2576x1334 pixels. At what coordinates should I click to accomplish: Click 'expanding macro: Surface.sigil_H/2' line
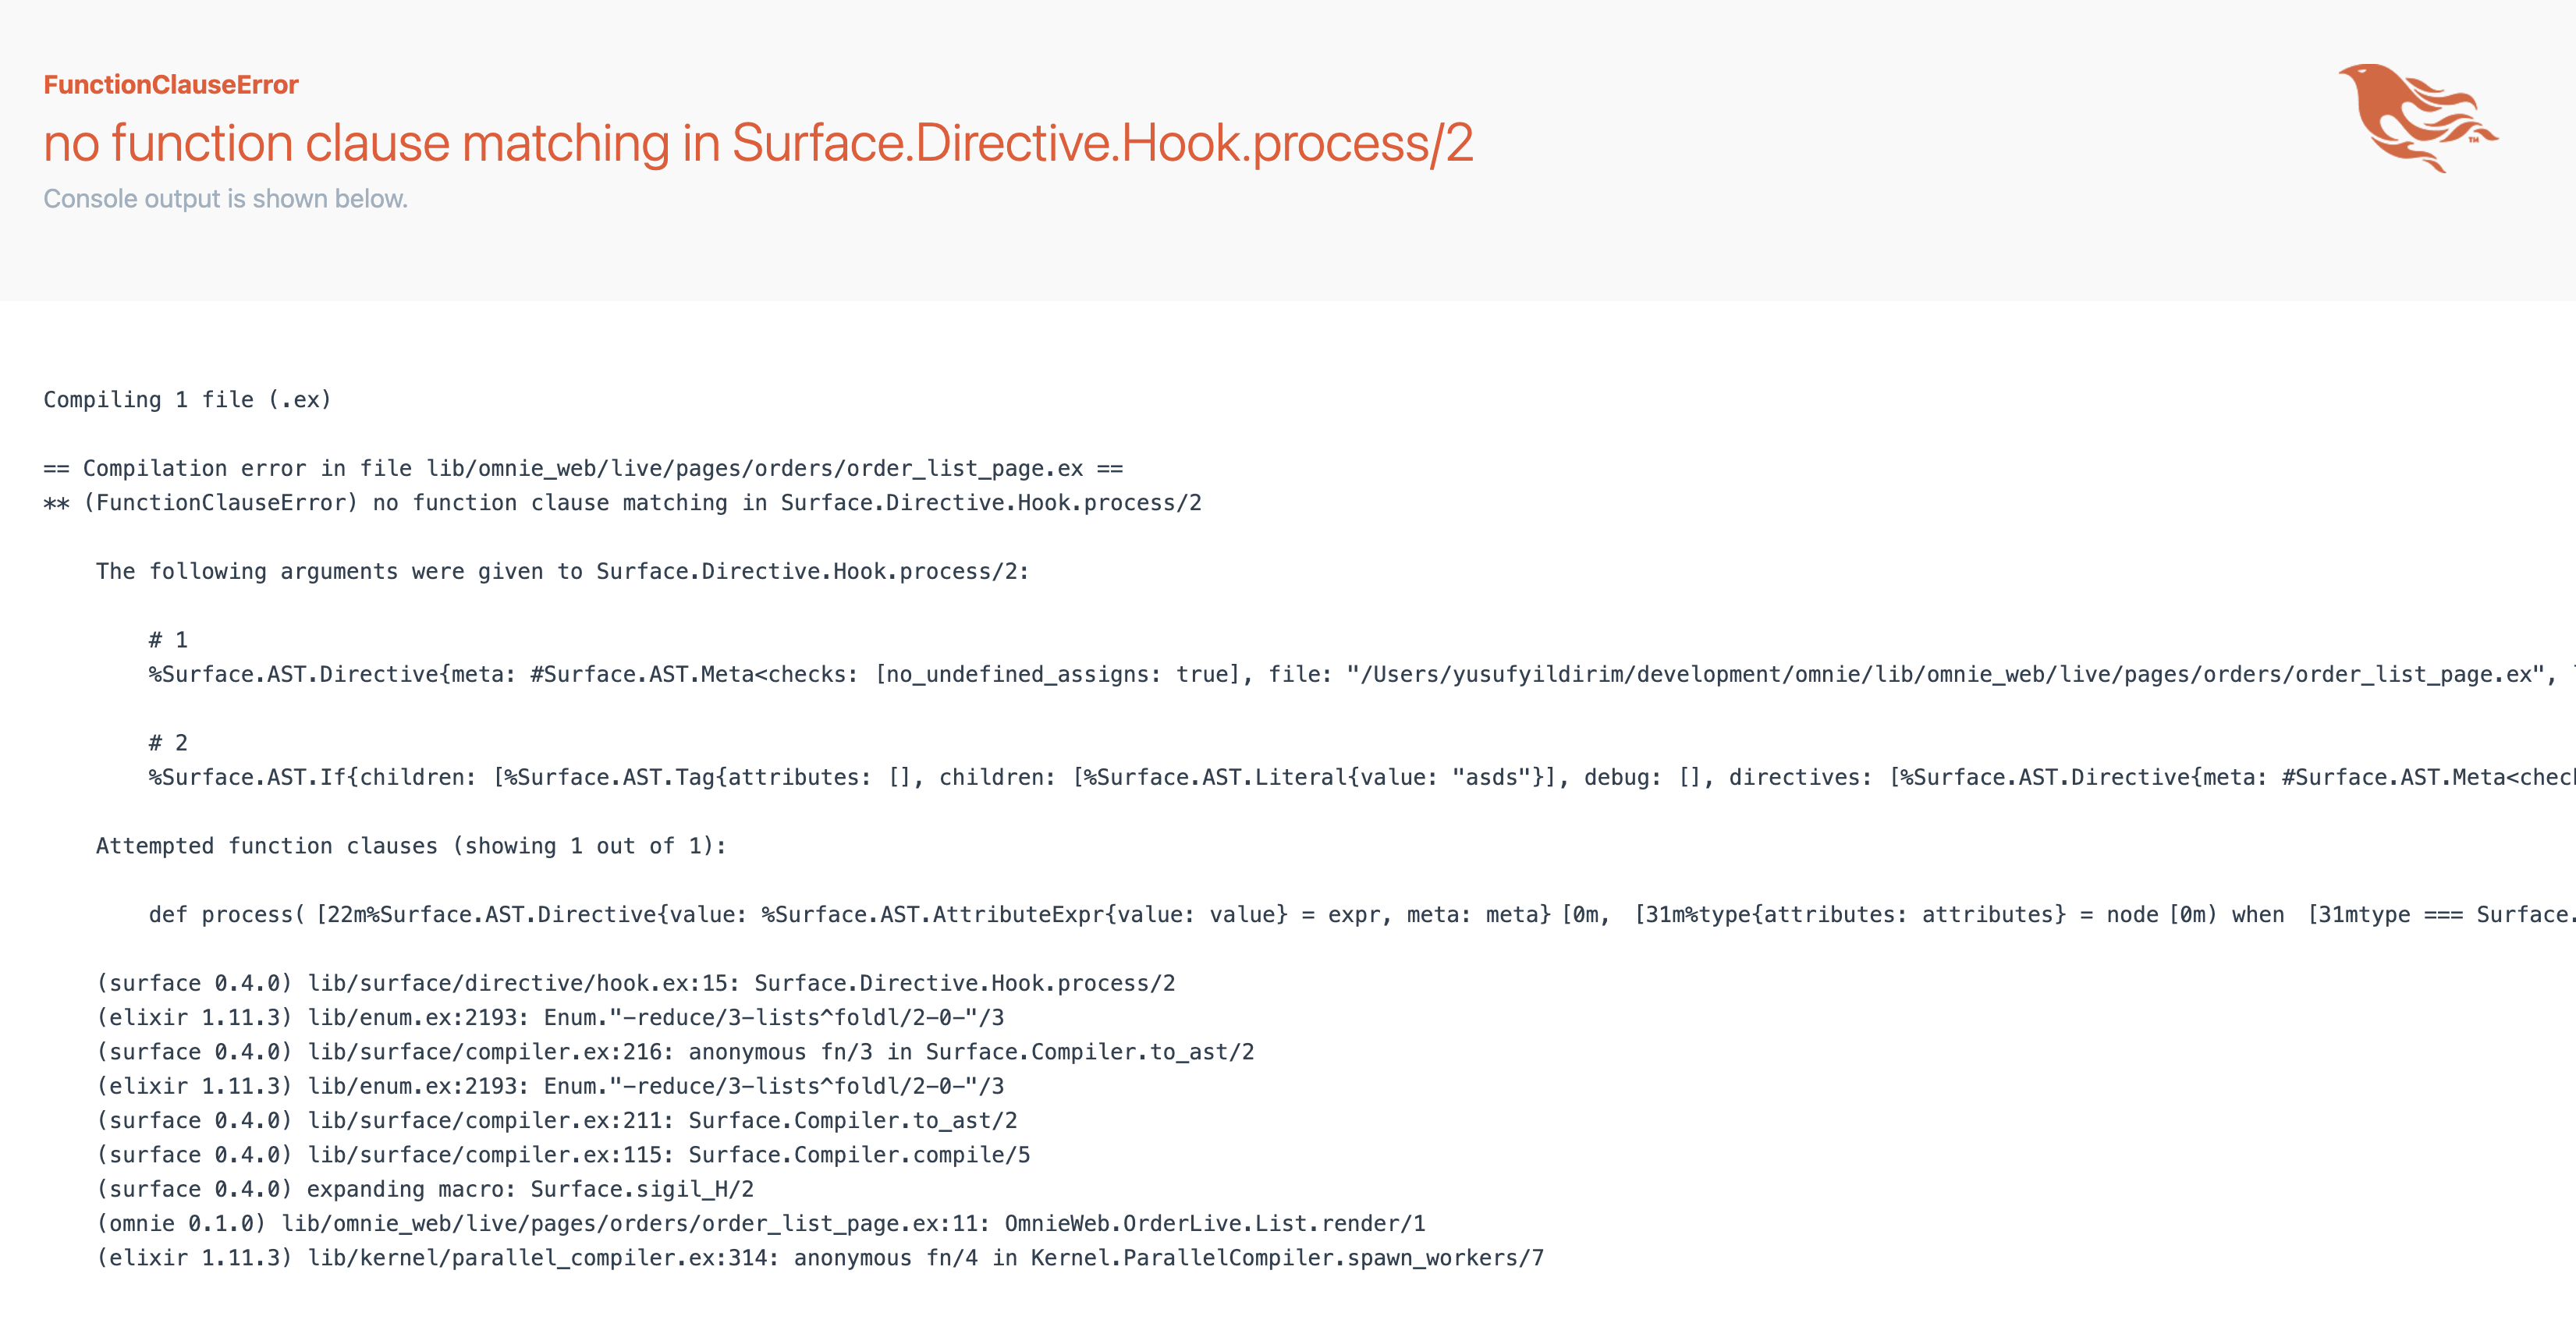click(x=425, y=1190)
